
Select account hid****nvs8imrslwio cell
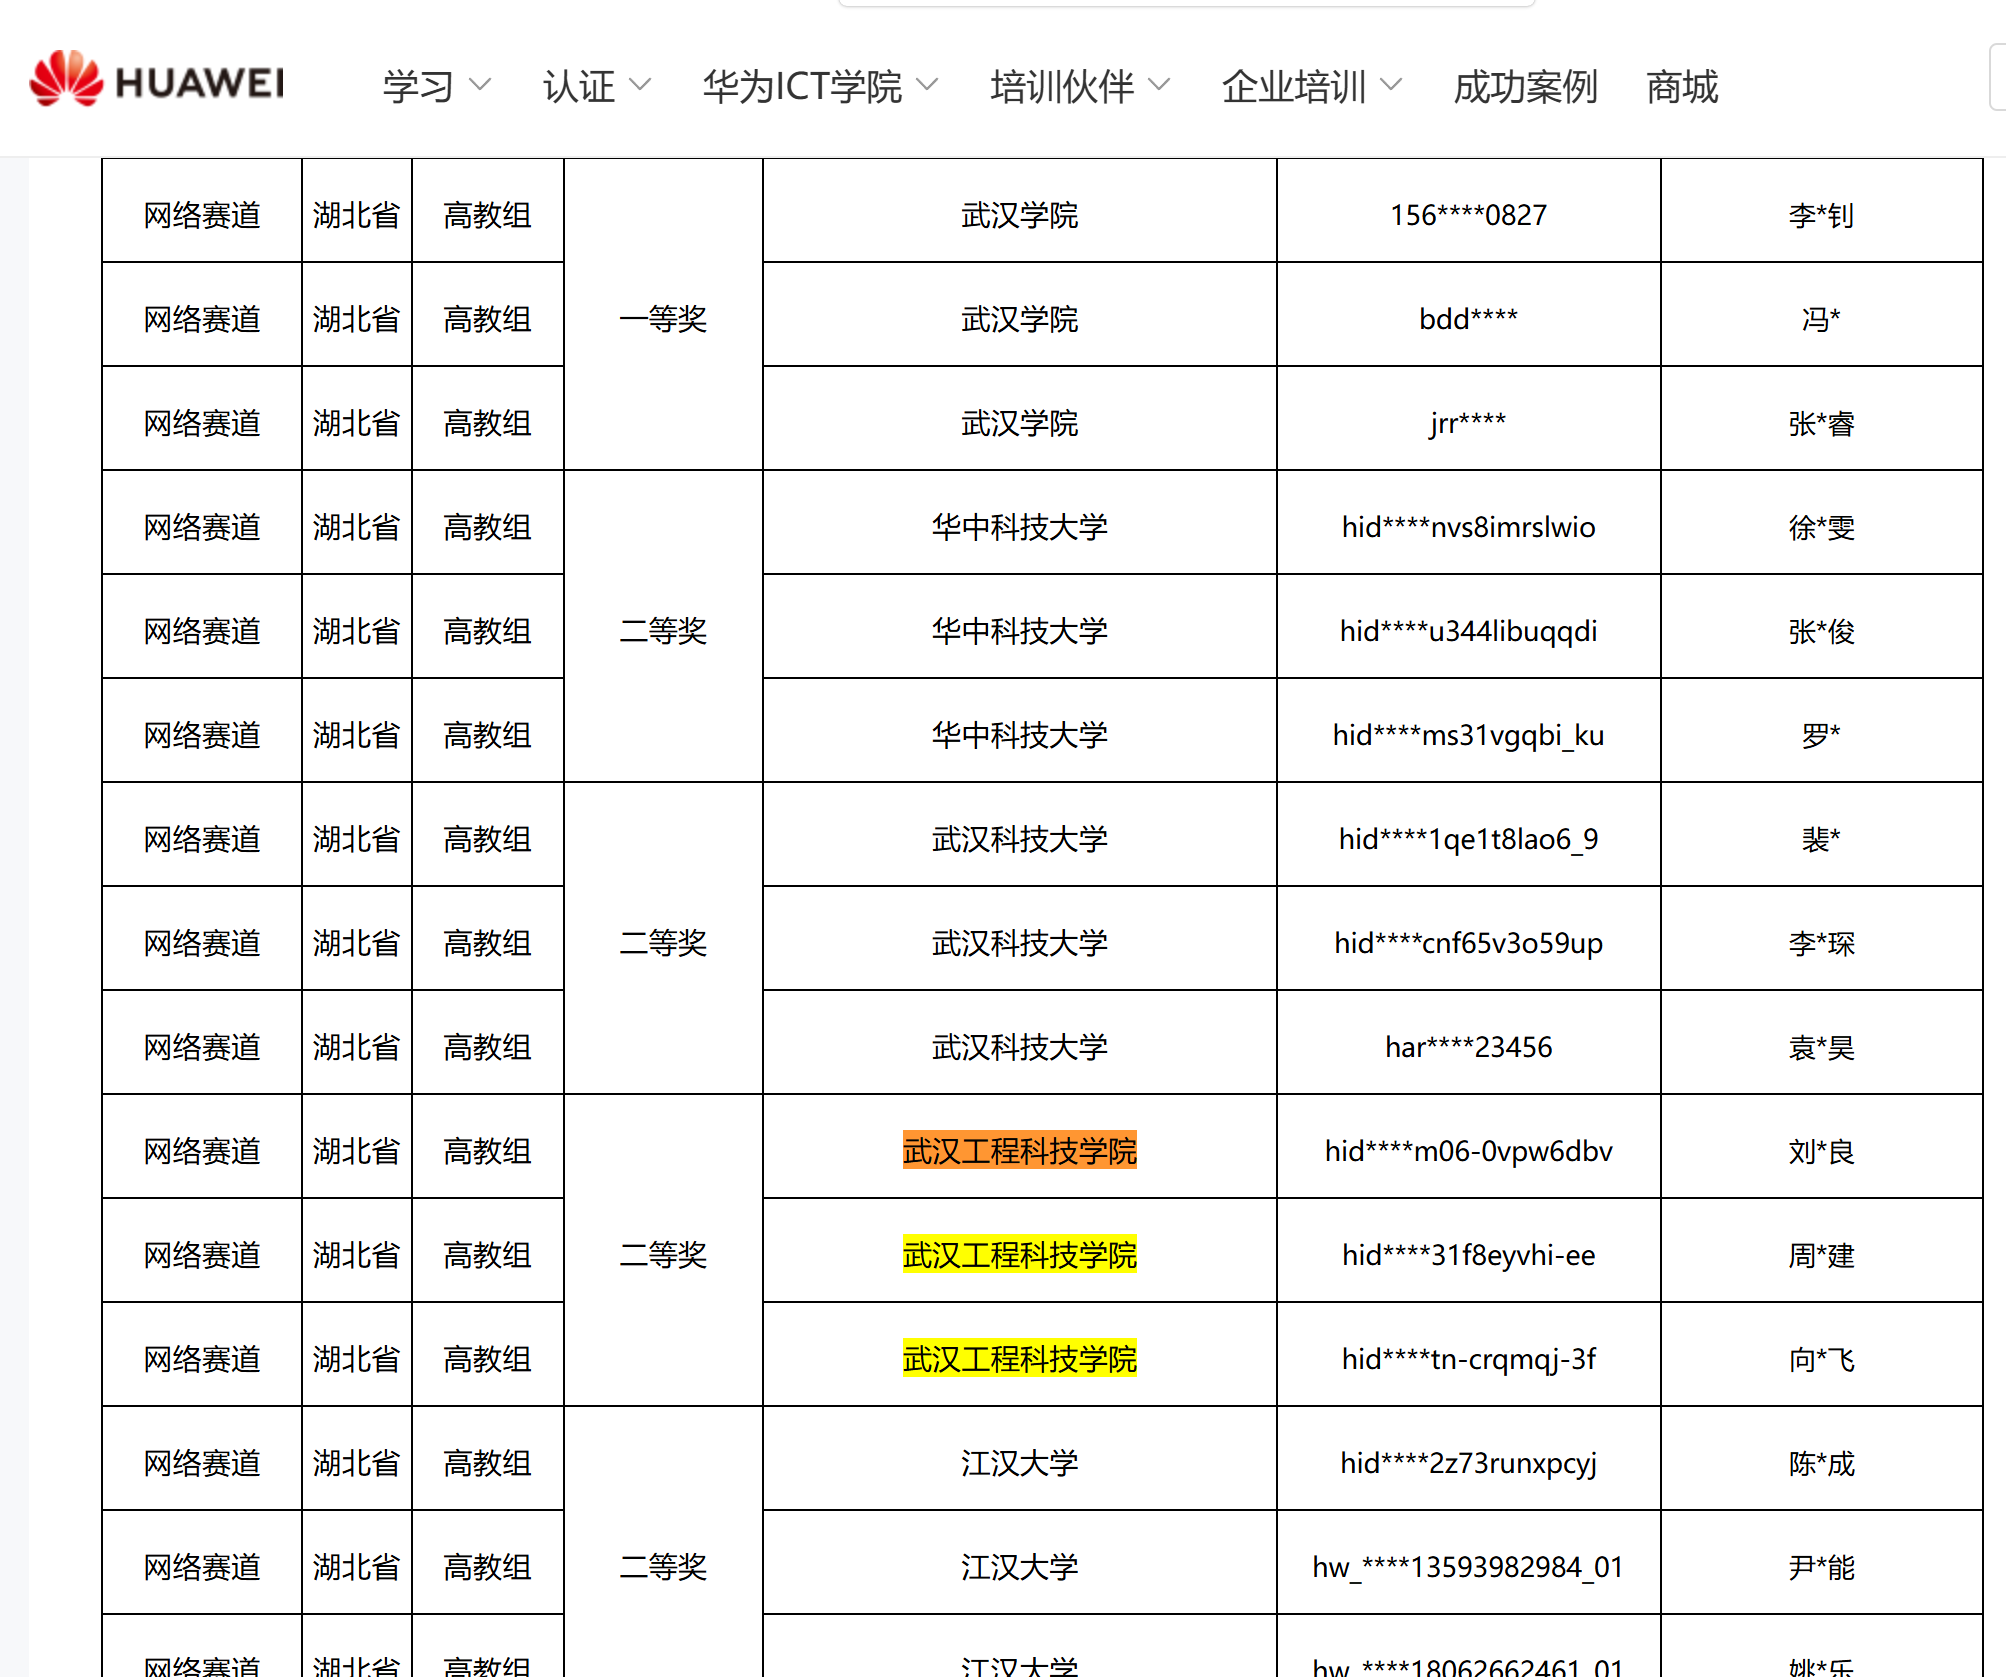[x=1467, y=527]
